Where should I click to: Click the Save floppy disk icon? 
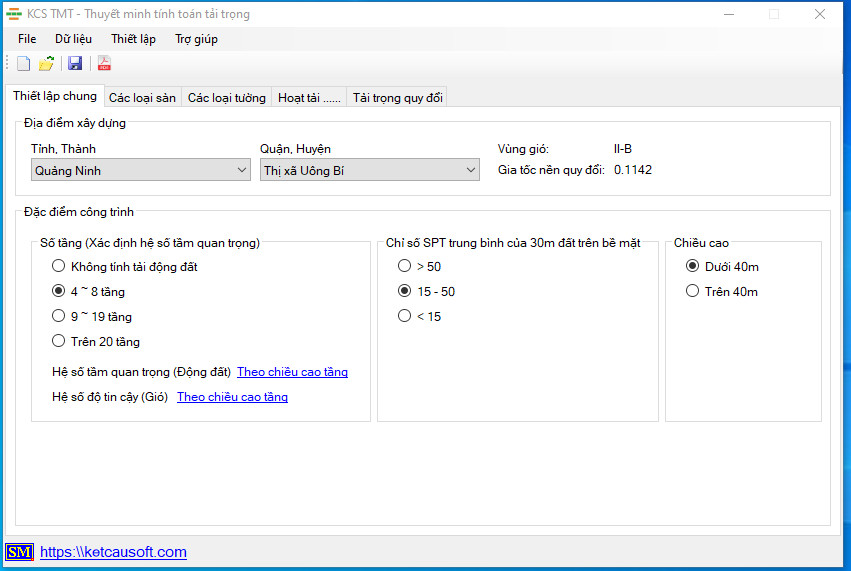coord(75,64)
